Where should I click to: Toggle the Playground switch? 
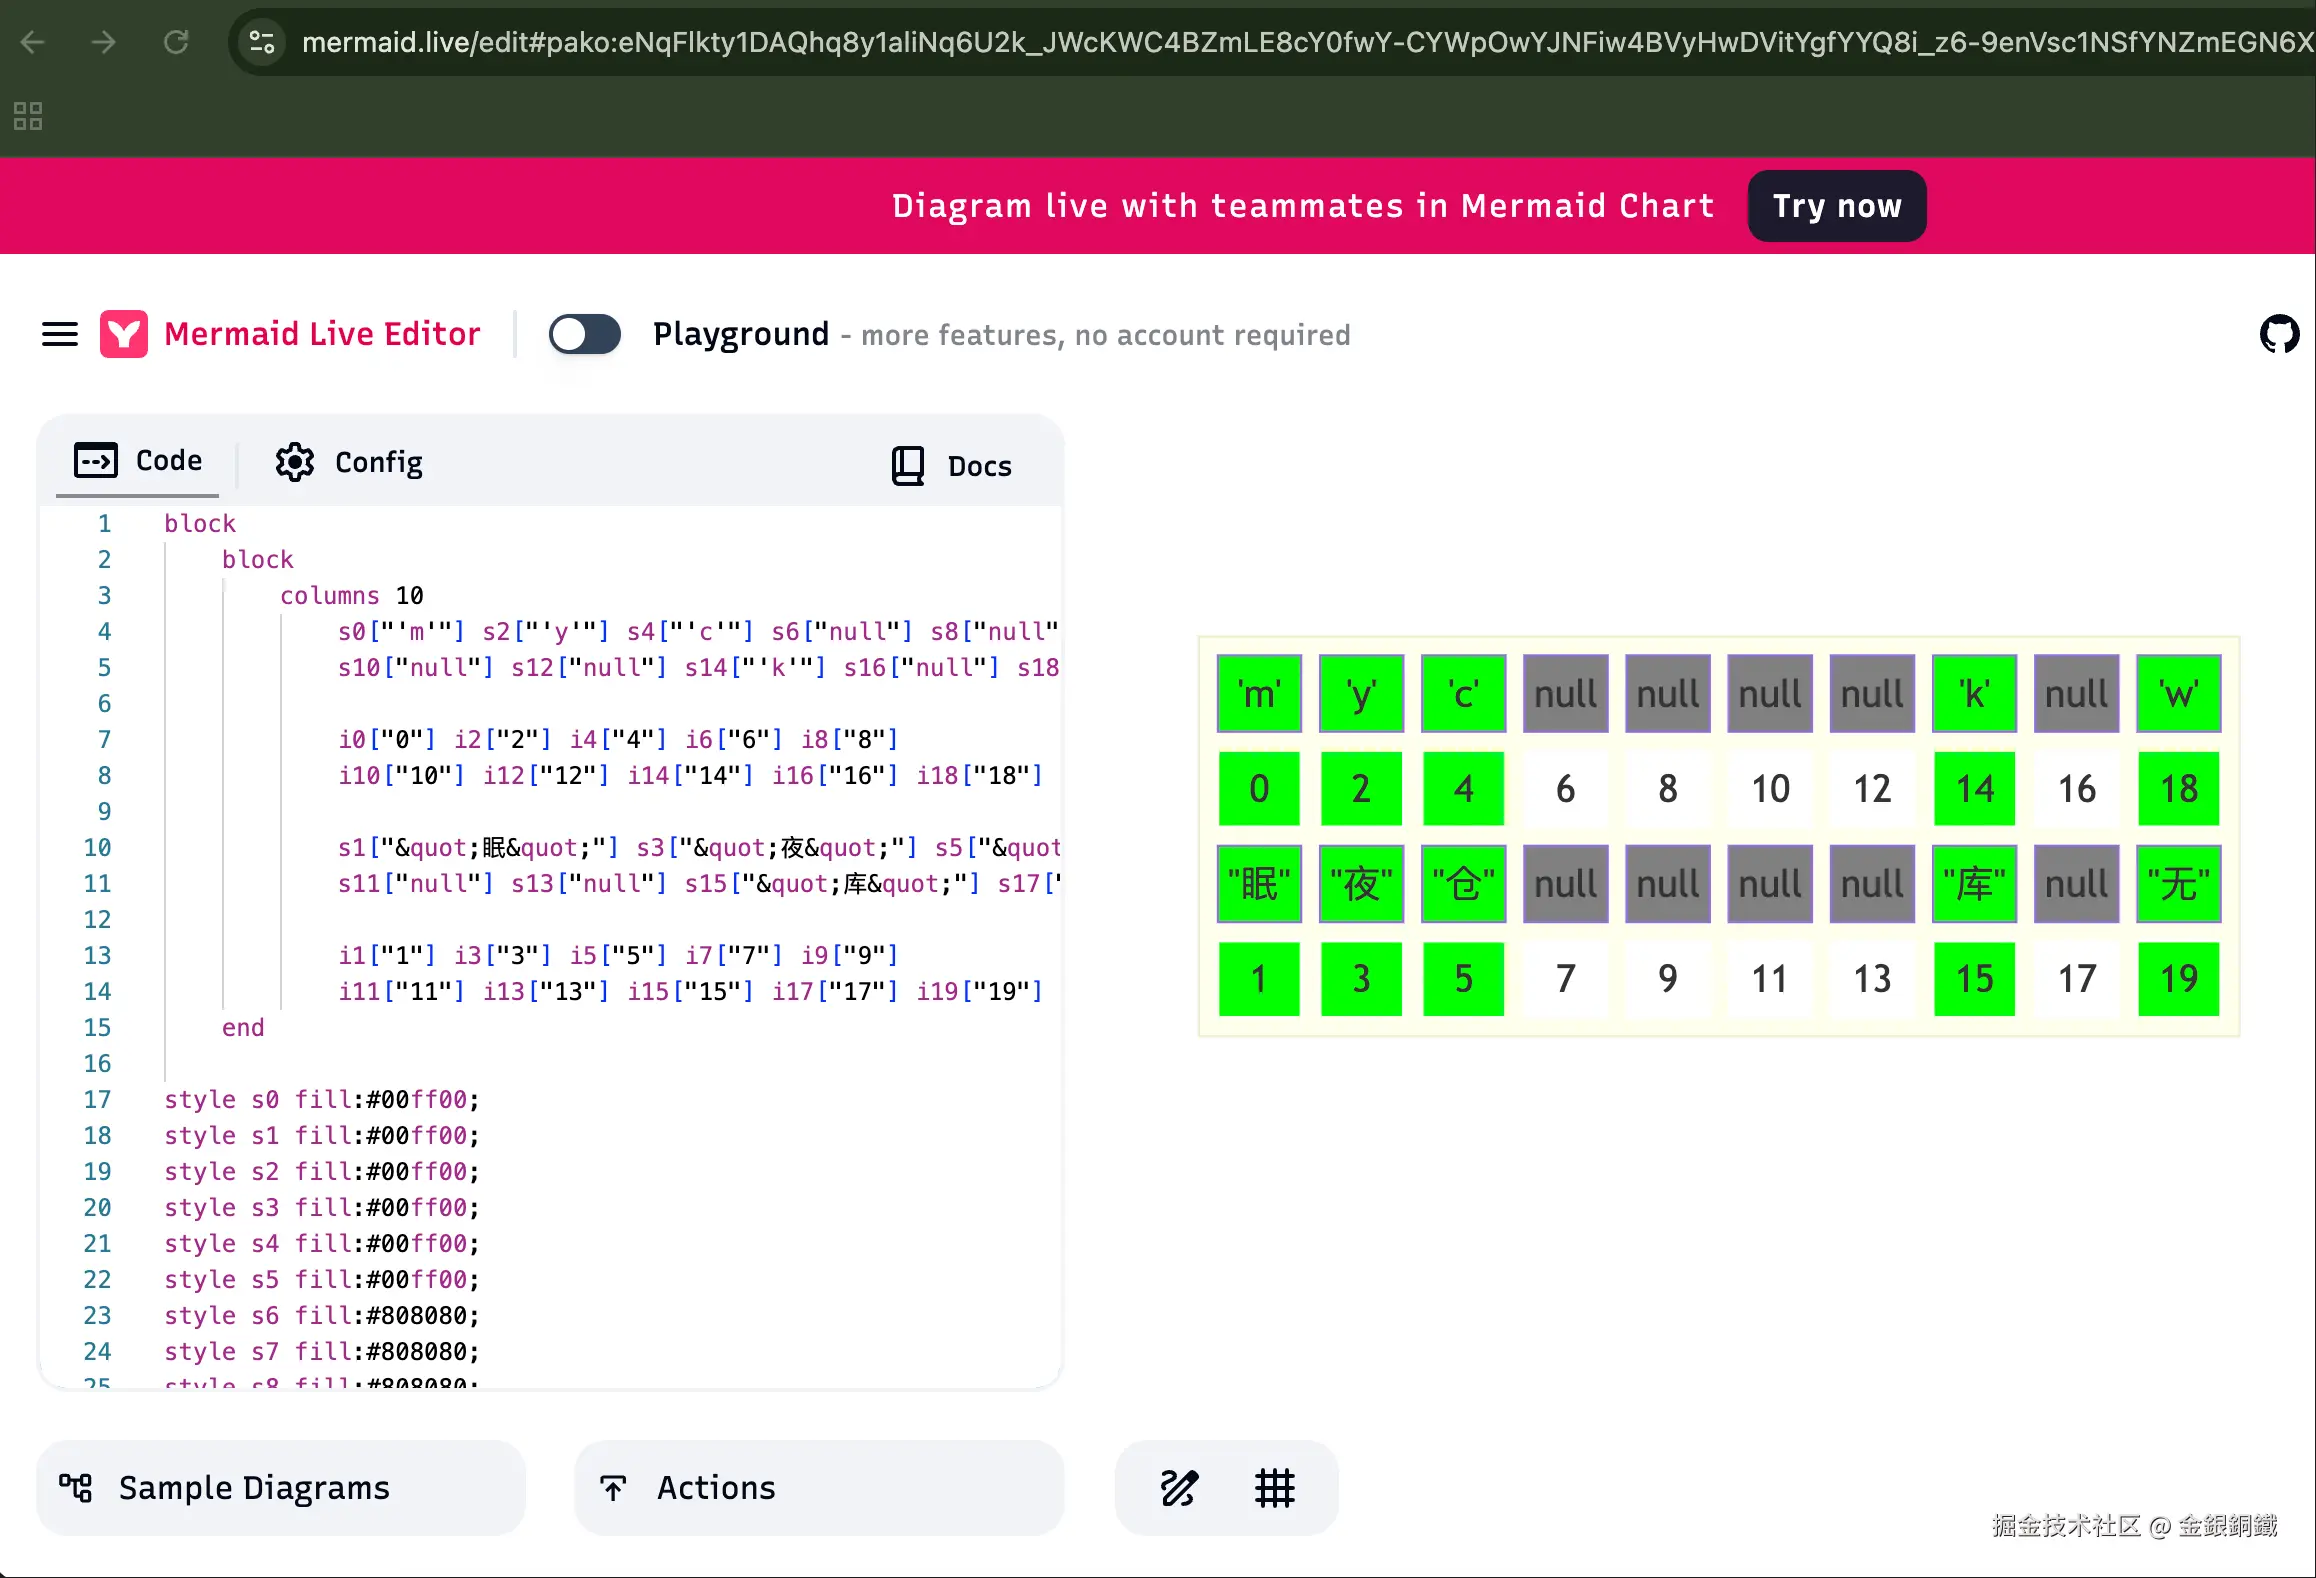coord(585,334)
